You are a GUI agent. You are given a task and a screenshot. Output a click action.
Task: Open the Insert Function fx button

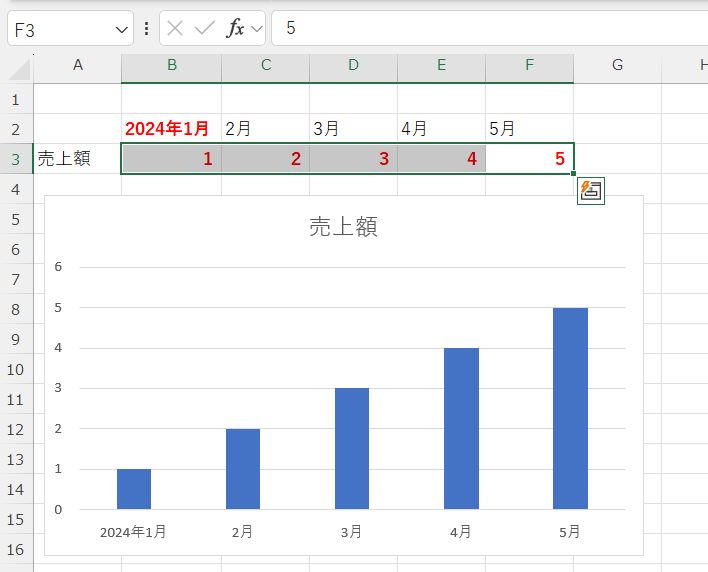235,28
